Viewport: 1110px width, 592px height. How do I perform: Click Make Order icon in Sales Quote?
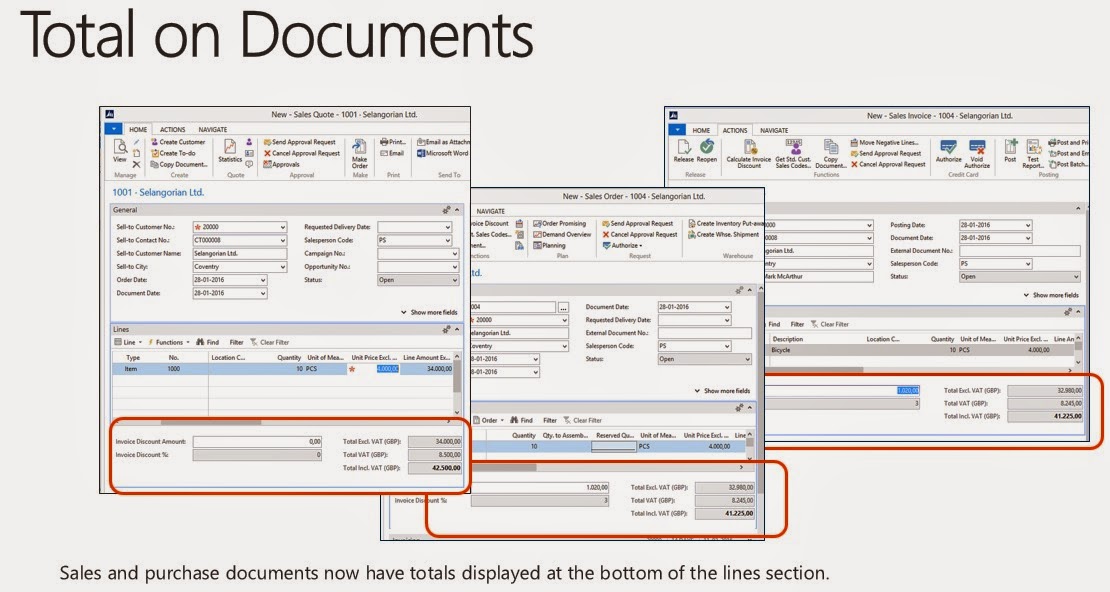(x=360, y=153)
